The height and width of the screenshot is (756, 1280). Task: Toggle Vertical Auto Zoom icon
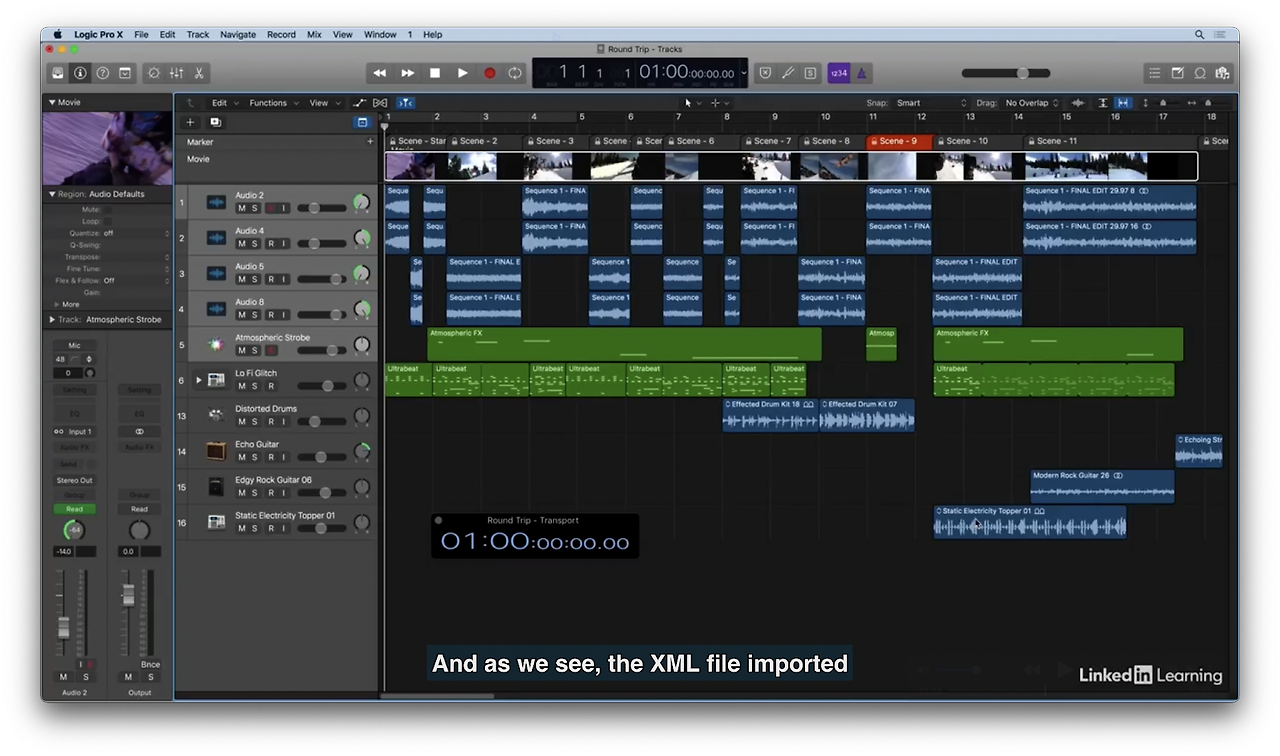coord(1103,103)
